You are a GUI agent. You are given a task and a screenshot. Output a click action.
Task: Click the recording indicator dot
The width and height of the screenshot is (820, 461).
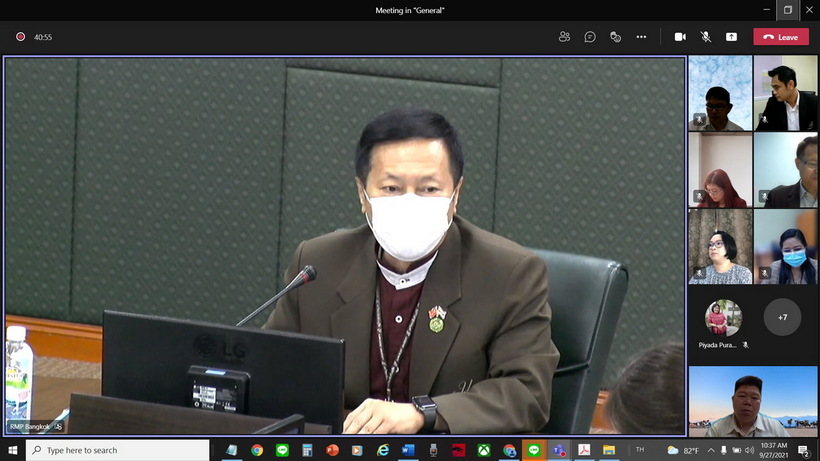(x=20, y=37)
